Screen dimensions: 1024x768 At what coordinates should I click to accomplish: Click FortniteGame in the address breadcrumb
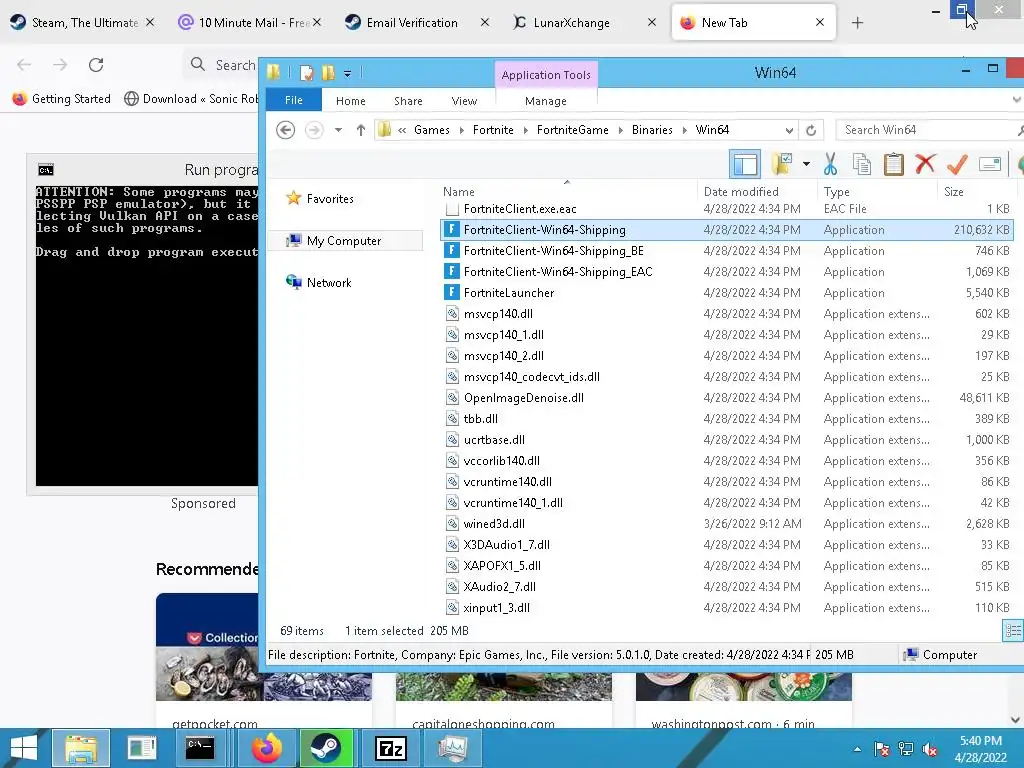[x=573, y=130]
